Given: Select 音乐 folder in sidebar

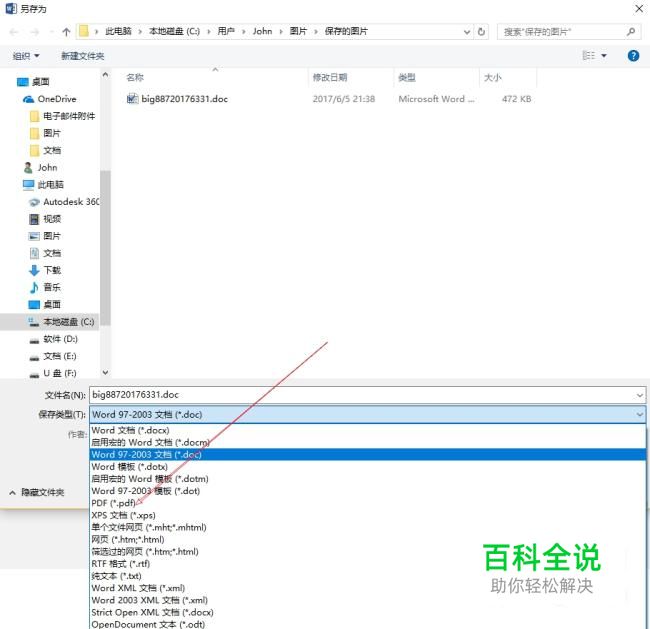Looking at the screenshot, I should tap(46, 287).
